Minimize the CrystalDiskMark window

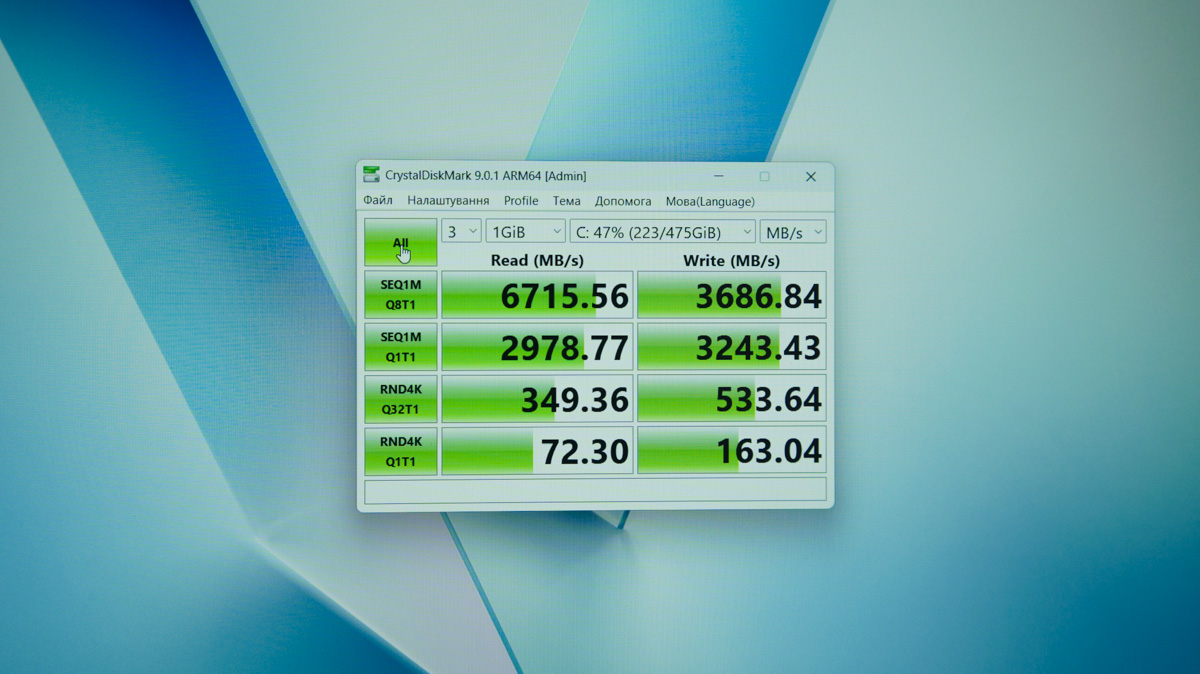[x=718, y=177]
